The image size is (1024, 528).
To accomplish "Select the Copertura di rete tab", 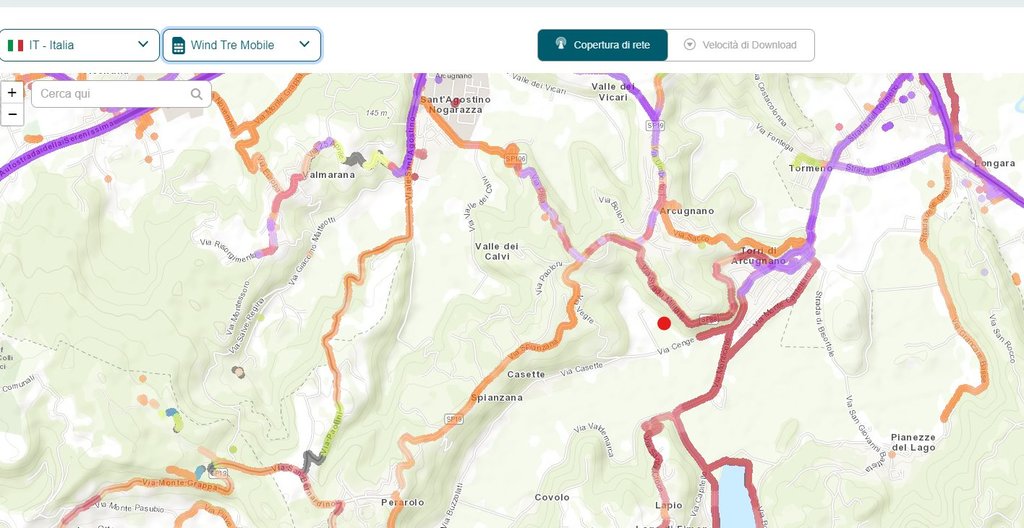I will pyautogui.click(x=603, y=45).
